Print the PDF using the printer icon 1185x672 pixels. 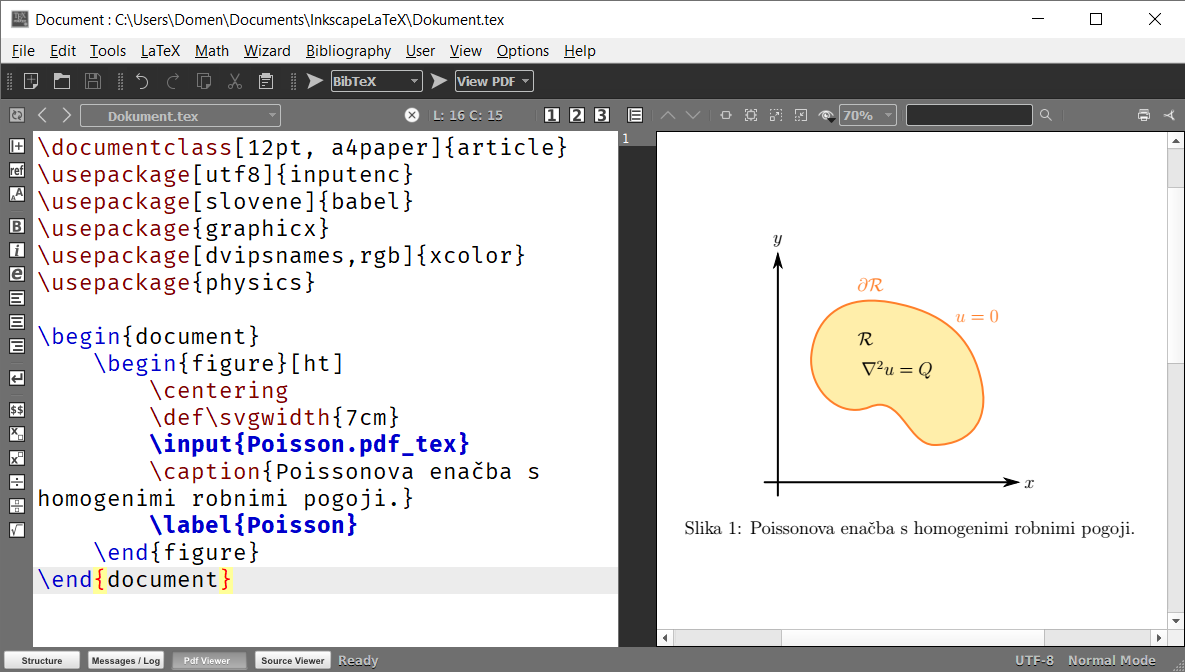coord(1143,115)
